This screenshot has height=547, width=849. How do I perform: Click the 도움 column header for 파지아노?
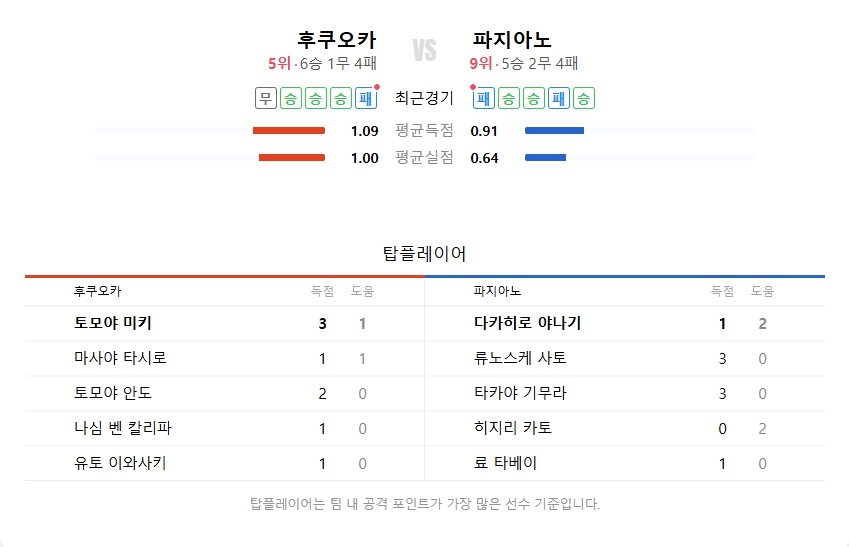coord(762,291)
